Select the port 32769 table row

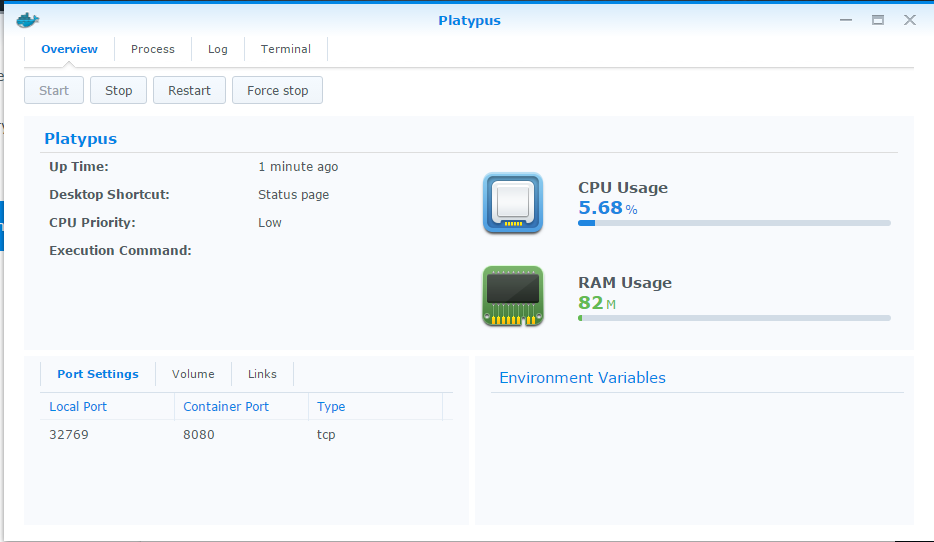[240, 435]
